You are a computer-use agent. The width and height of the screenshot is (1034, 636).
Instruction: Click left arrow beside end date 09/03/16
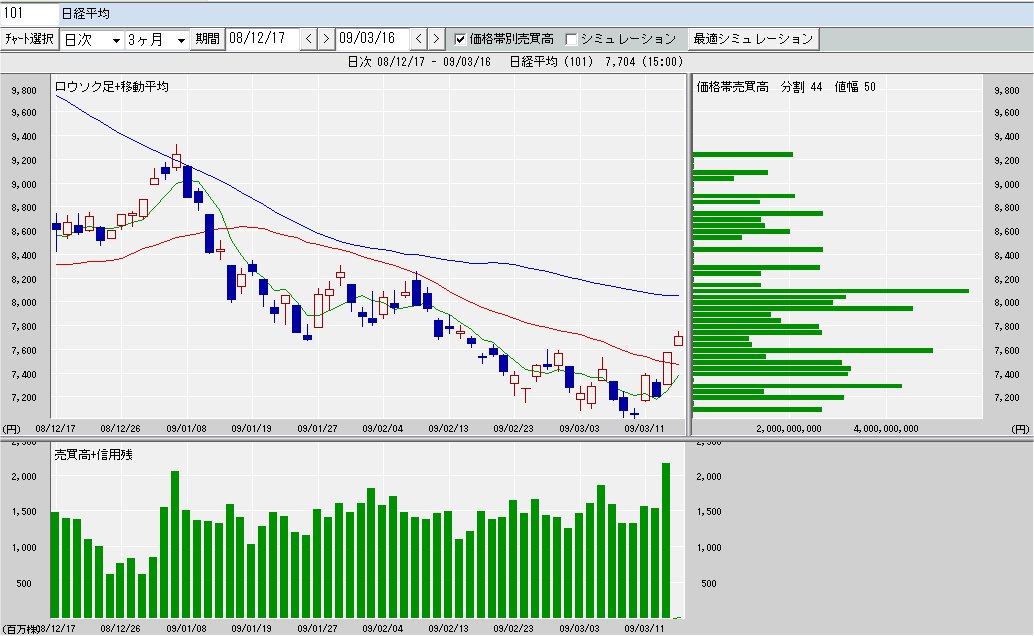coord(419,39)
